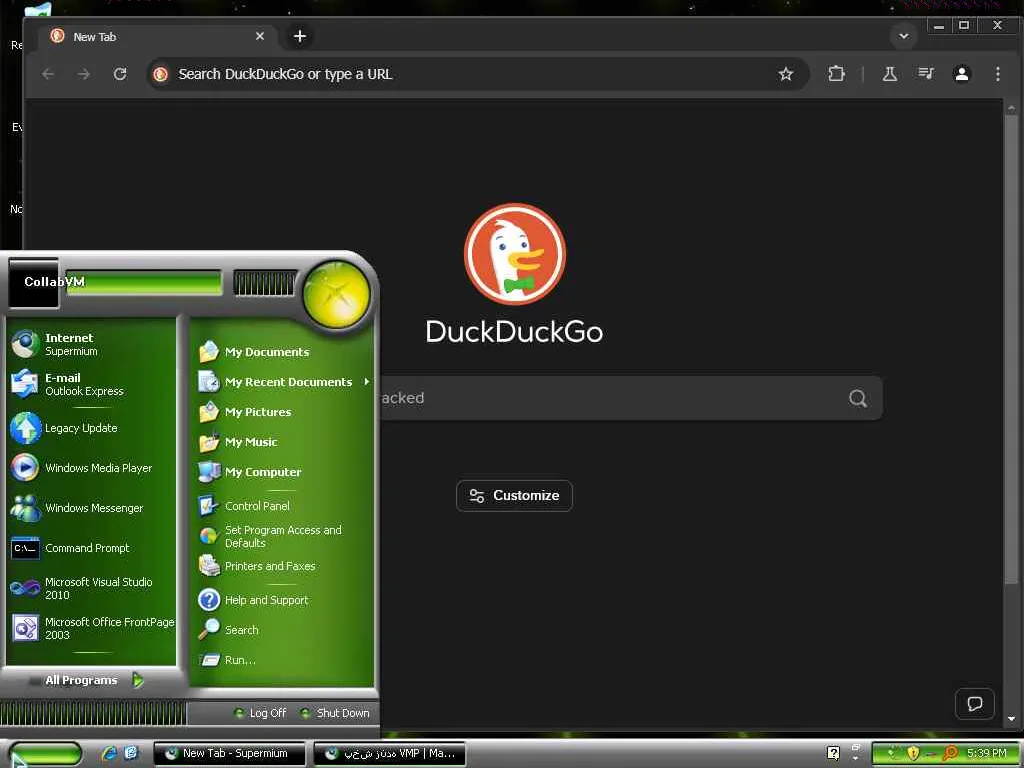This screenshot has width=1024, height=768.
Task: Click Shut Down button
Action: click(x=335, y=713)
